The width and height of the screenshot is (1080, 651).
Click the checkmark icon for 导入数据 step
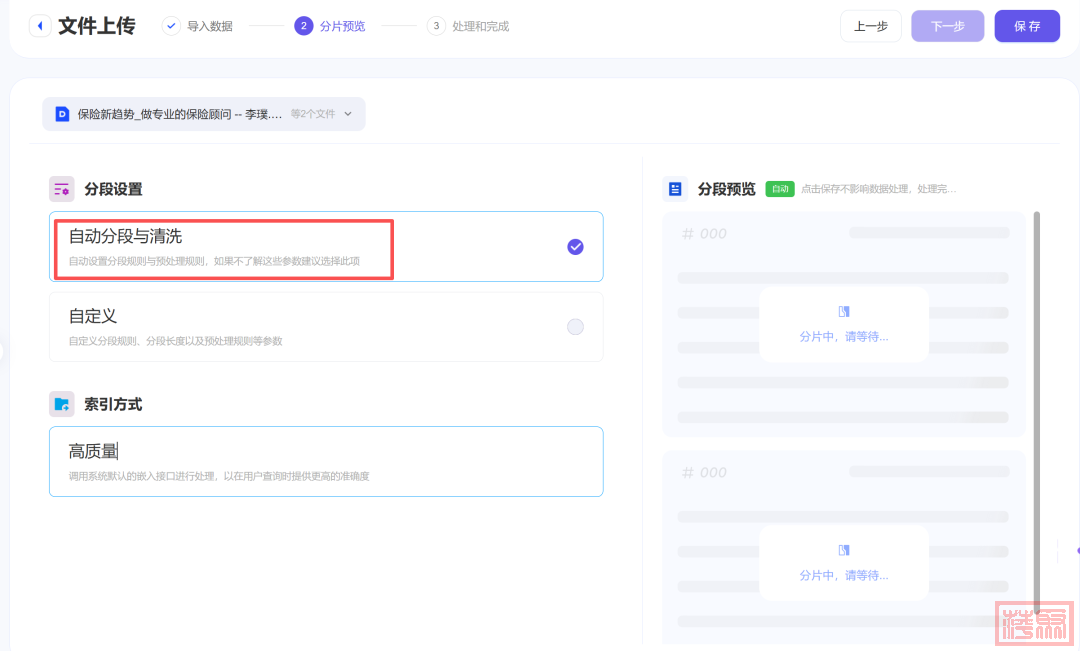click(171, 26)
